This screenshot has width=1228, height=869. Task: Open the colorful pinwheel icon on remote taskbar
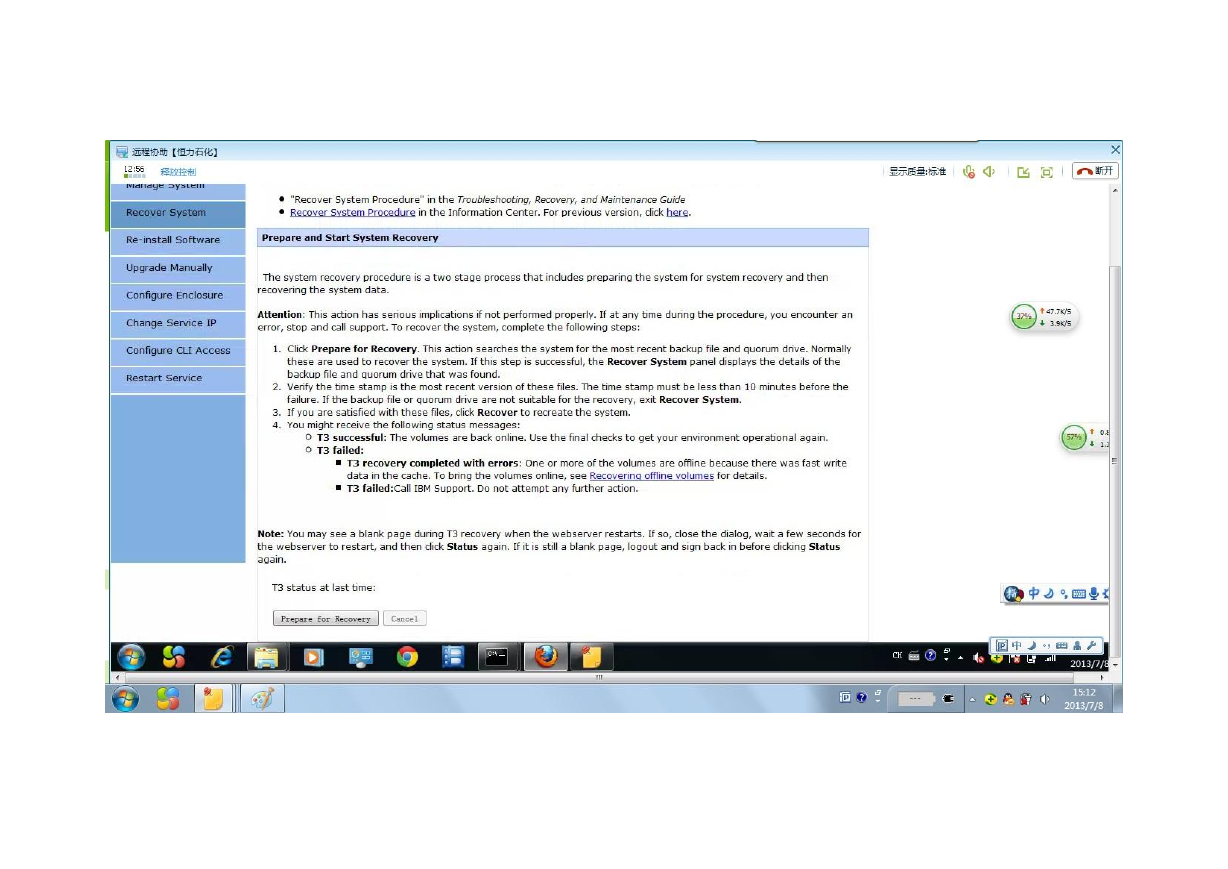[x=174, y=657]
